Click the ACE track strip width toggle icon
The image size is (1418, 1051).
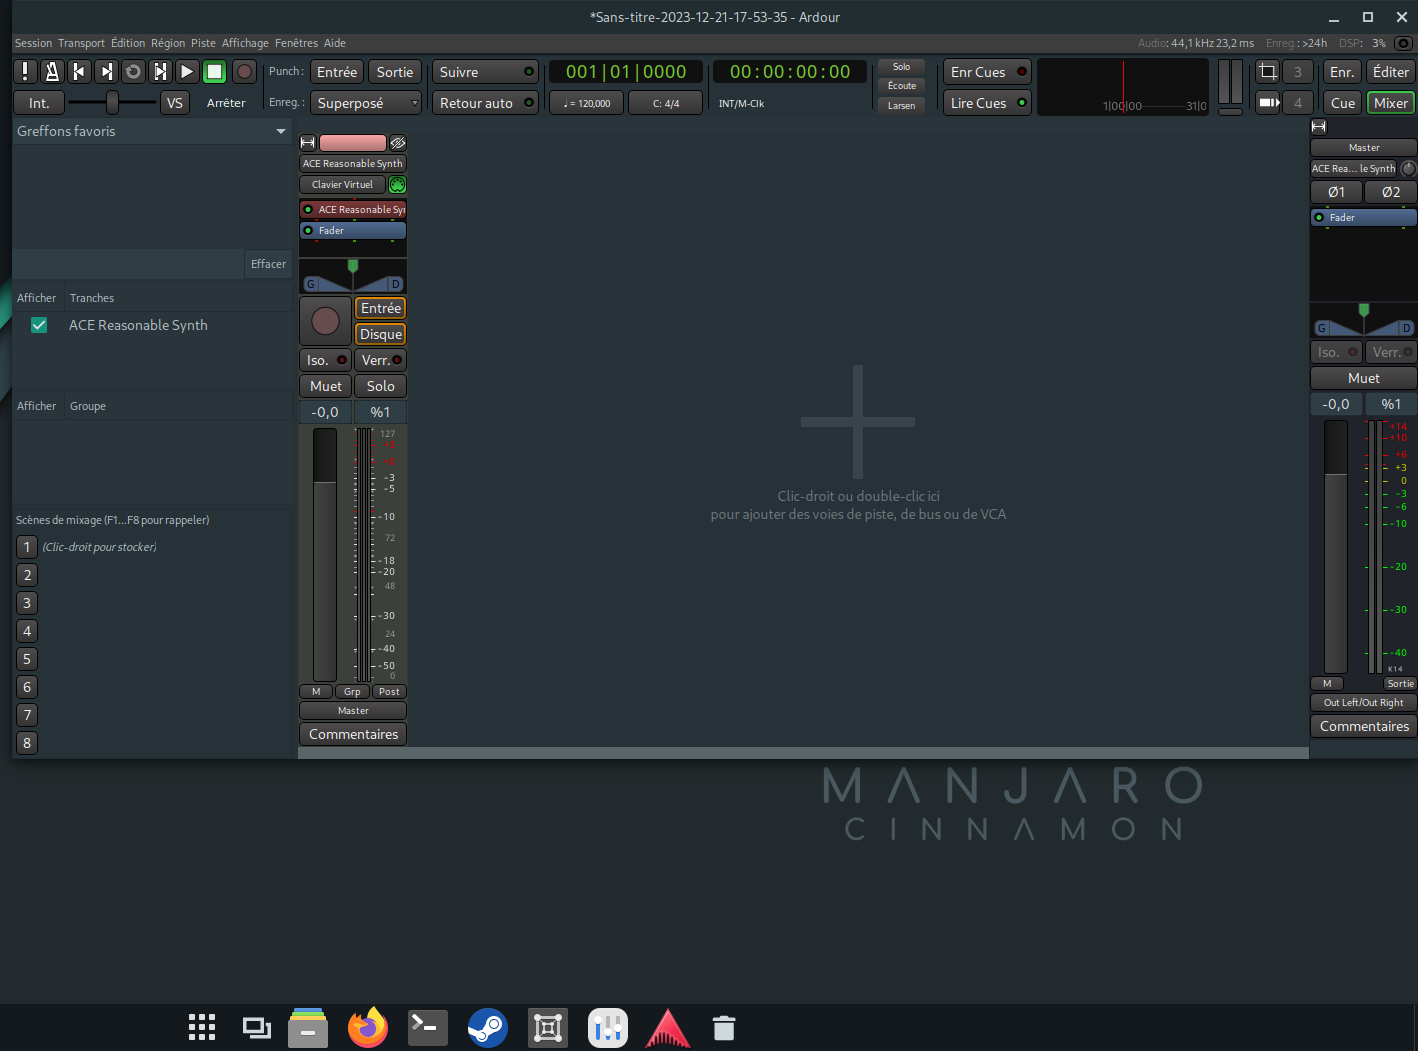click(308, 143)
